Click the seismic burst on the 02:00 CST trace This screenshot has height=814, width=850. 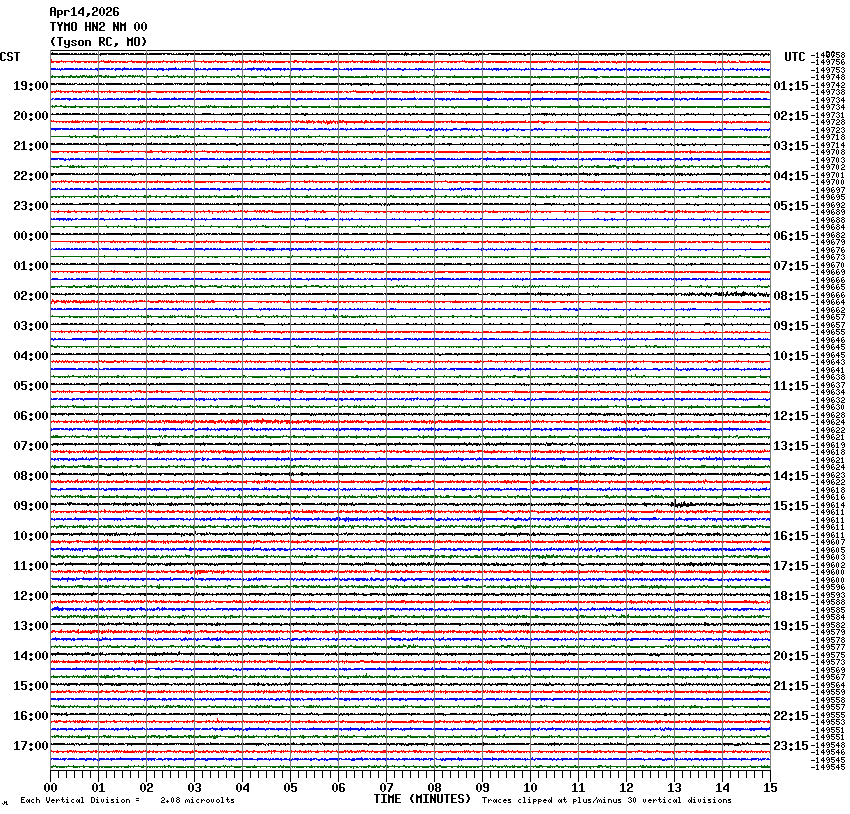[x=730, y=294]
